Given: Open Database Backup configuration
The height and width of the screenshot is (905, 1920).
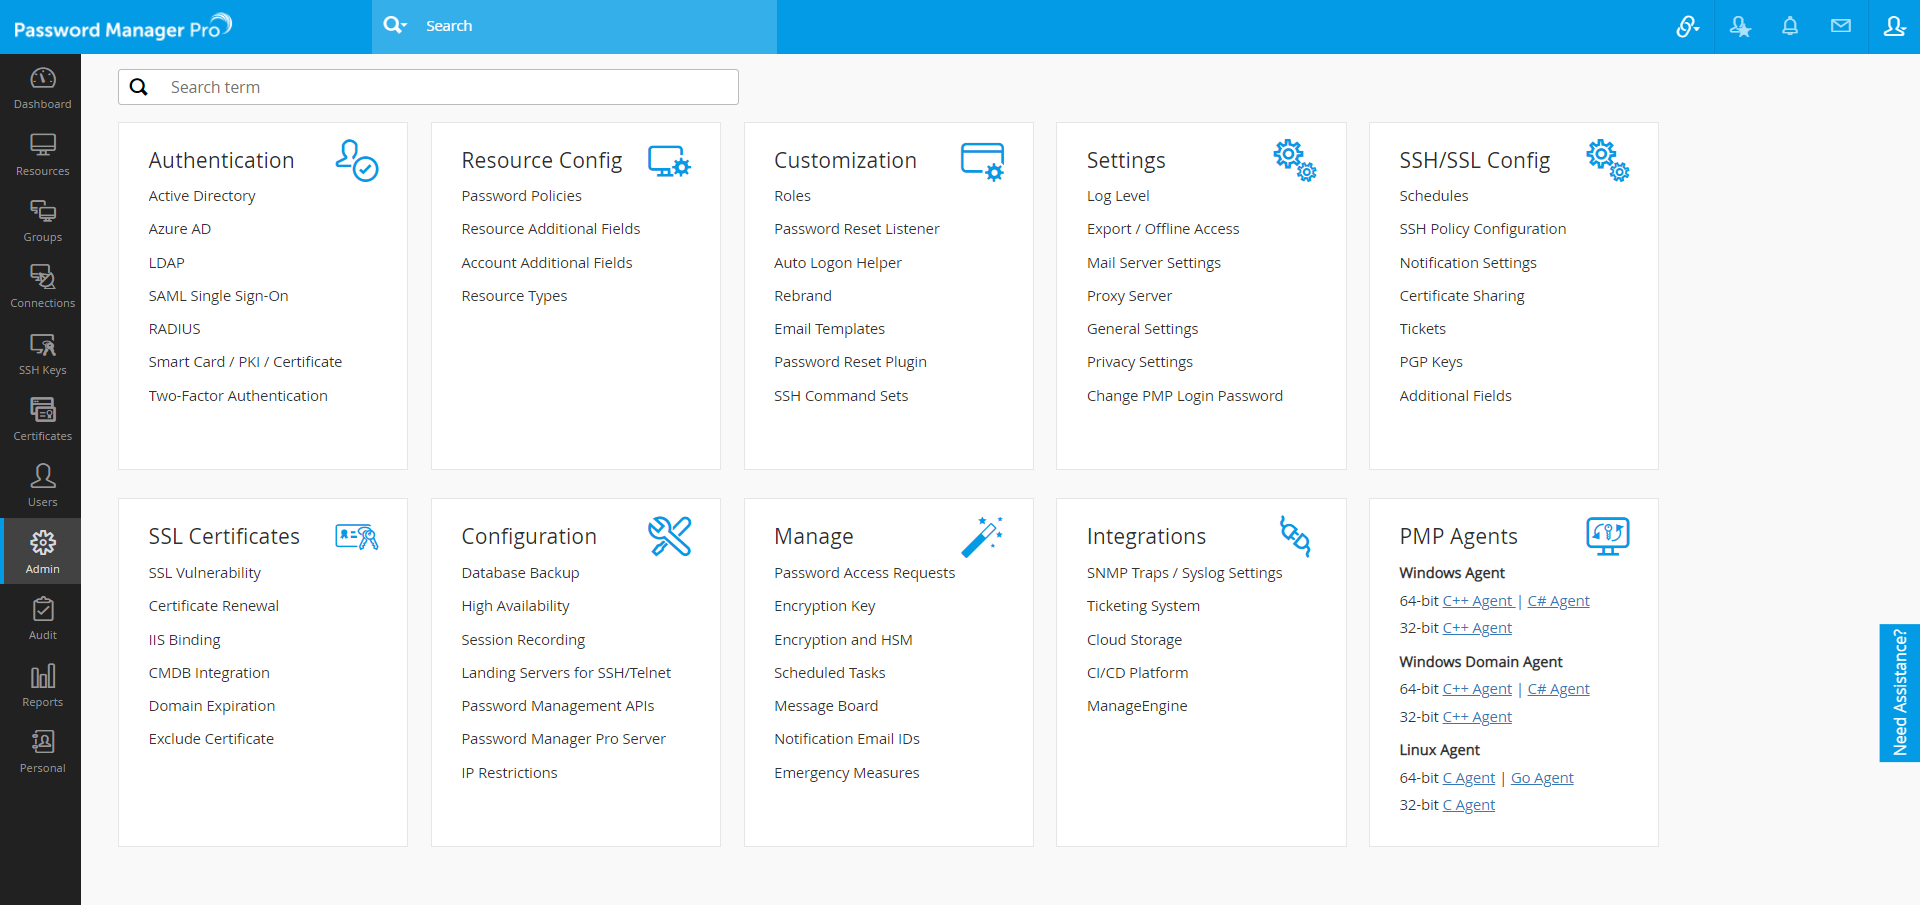Looking at the screenshot, I should (x=520, y=573).
